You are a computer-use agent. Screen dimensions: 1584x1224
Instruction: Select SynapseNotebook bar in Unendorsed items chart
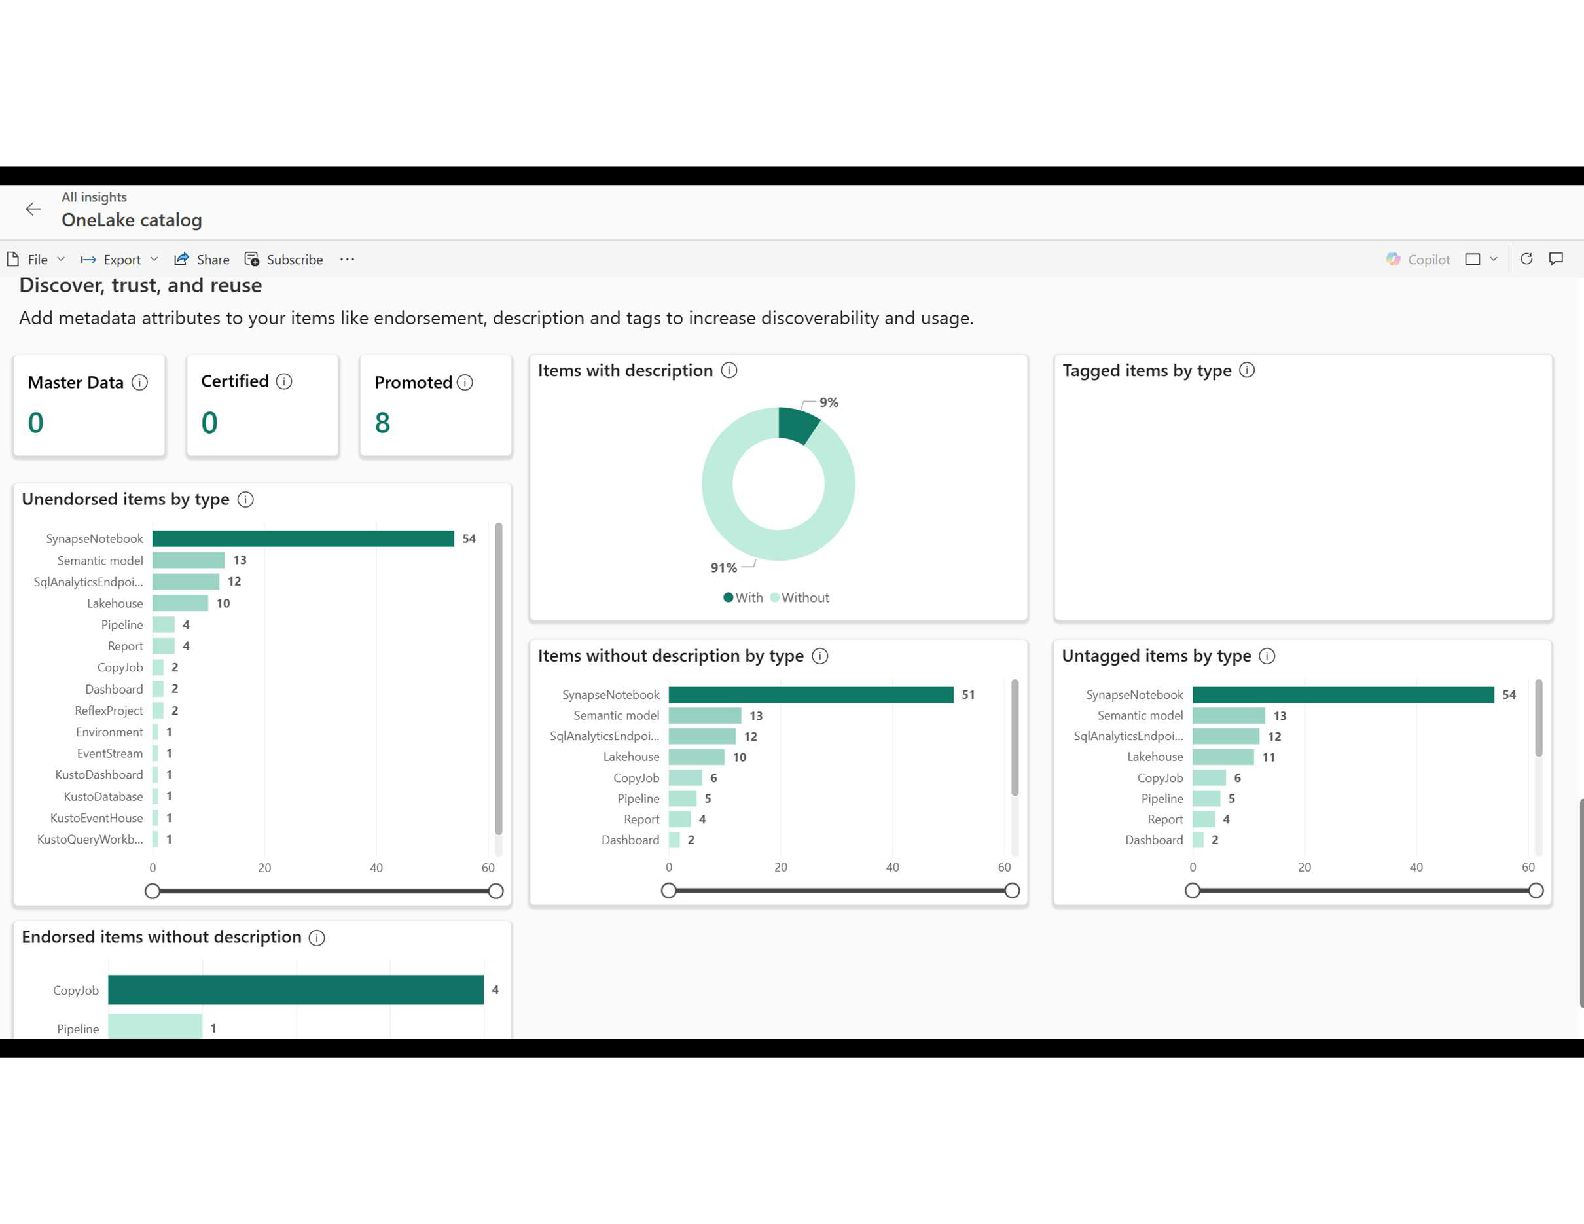coord(303,539)
